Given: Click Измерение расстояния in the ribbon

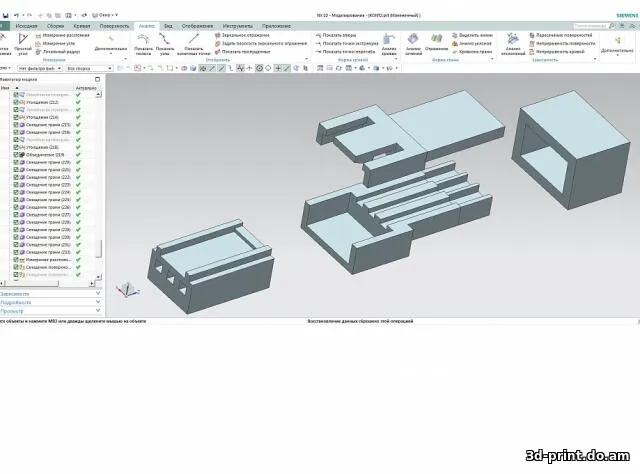Looking at the screenshot, I should click(x=62, y=36).
